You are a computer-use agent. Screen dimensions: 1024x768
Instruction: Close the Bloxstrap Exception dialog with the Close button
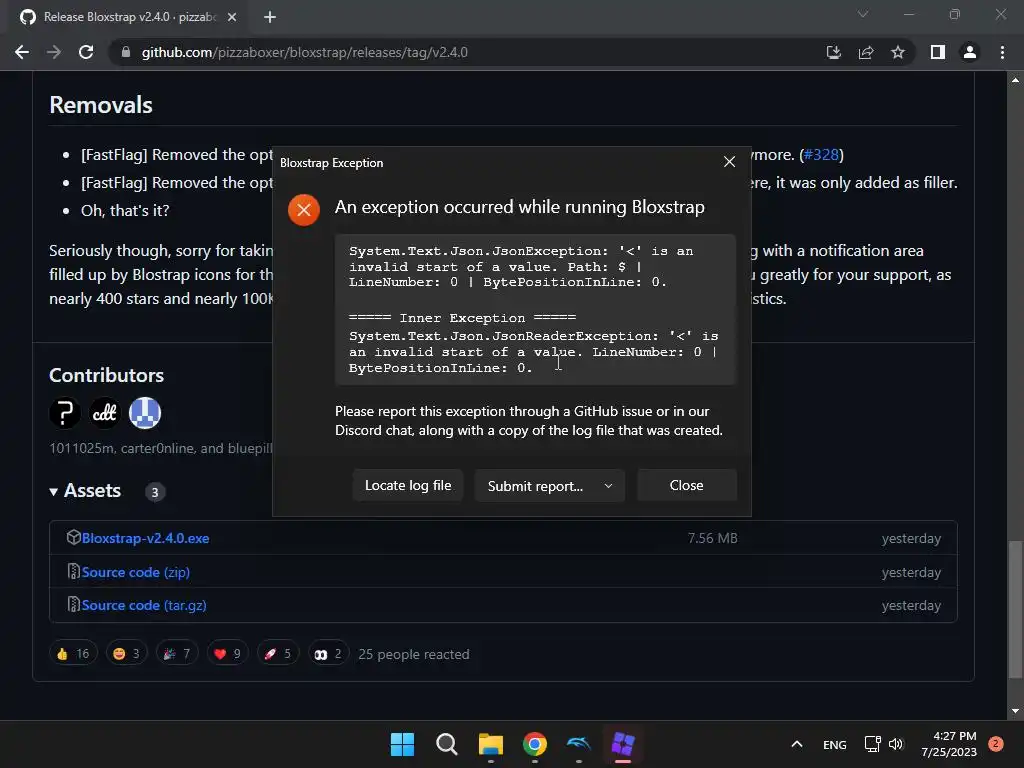click(x=686, y=485)
